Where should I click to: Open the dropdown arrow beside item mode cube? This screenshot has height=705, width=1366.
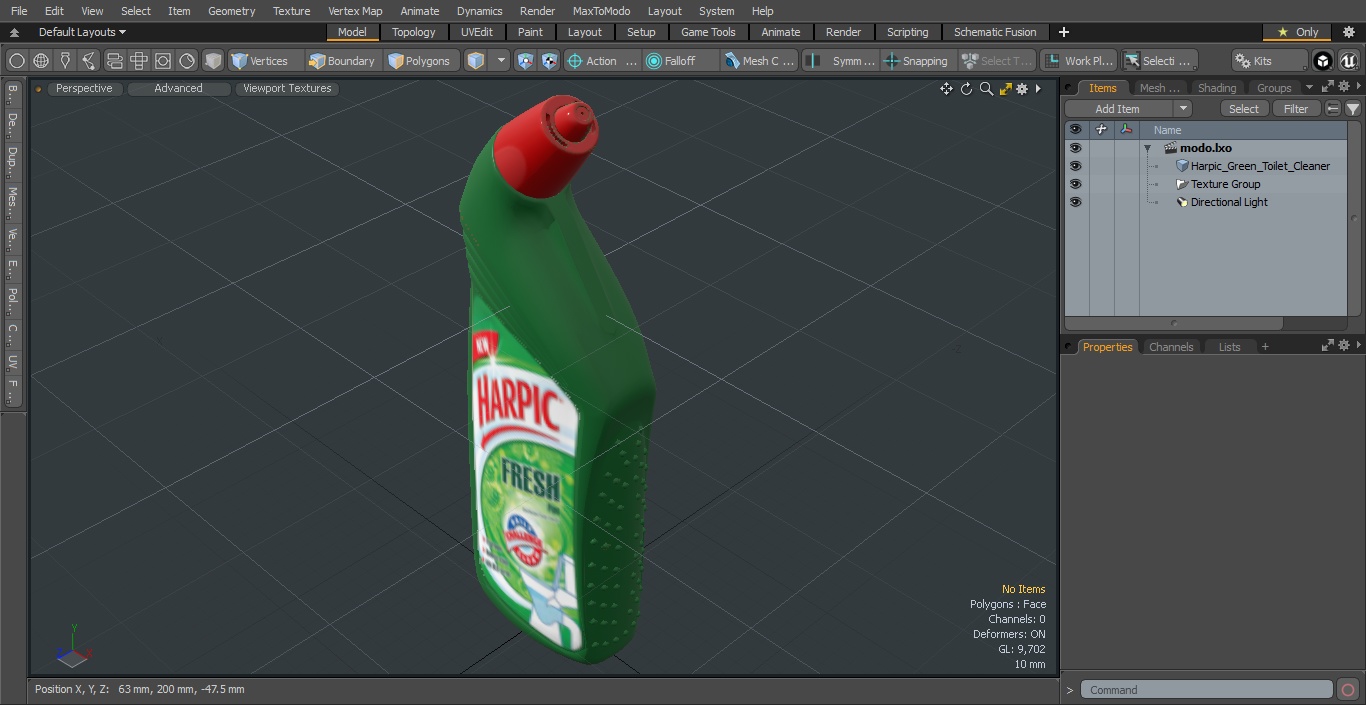[x=501, y=61]
